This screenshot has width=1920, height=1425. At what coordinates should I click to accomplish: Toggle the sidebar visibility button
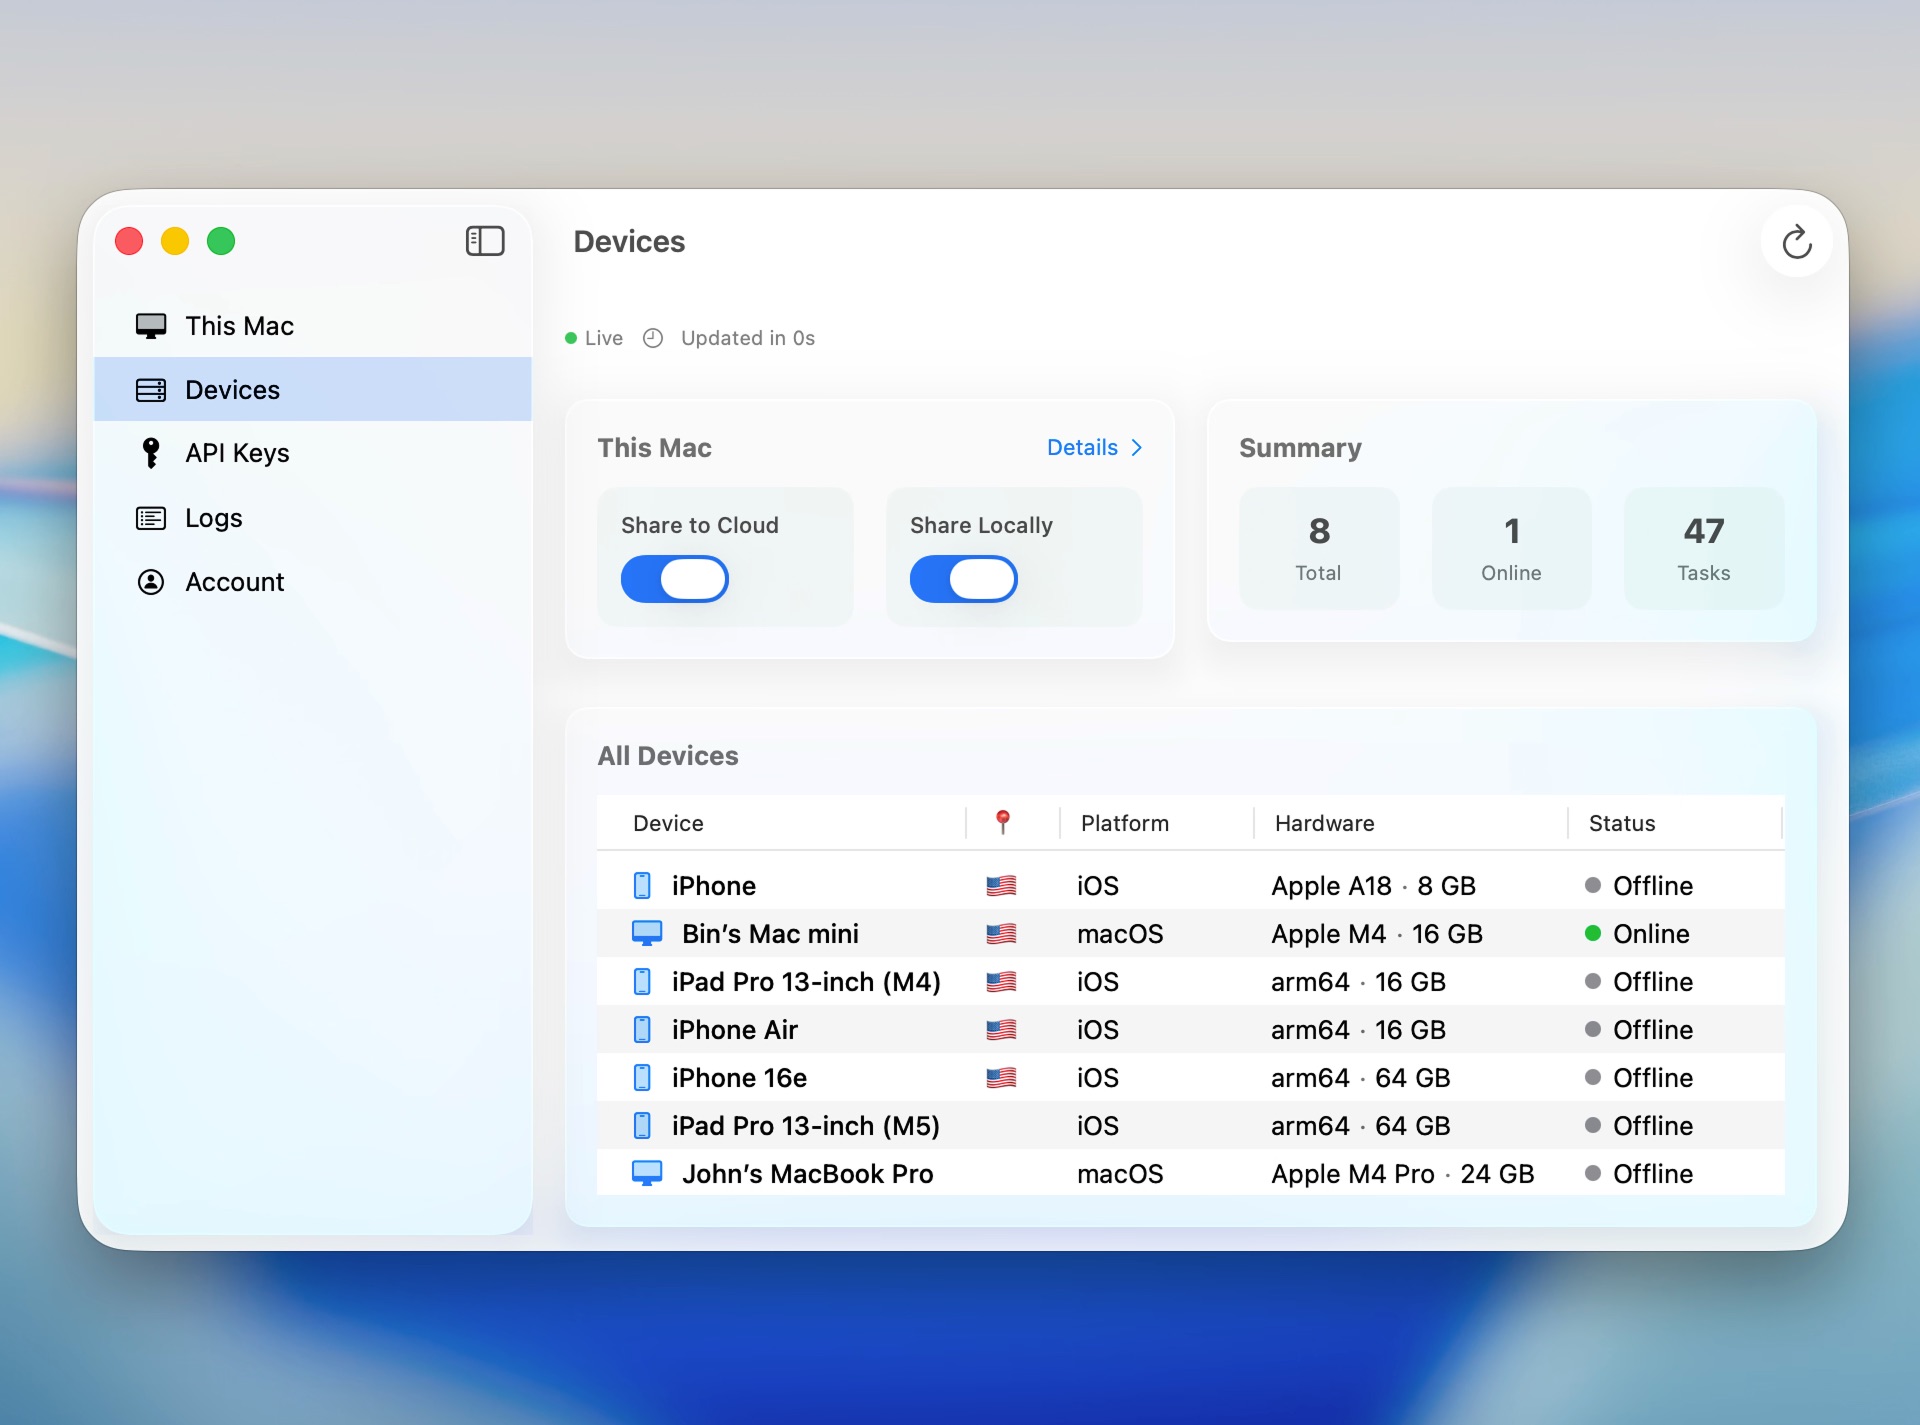485,241
